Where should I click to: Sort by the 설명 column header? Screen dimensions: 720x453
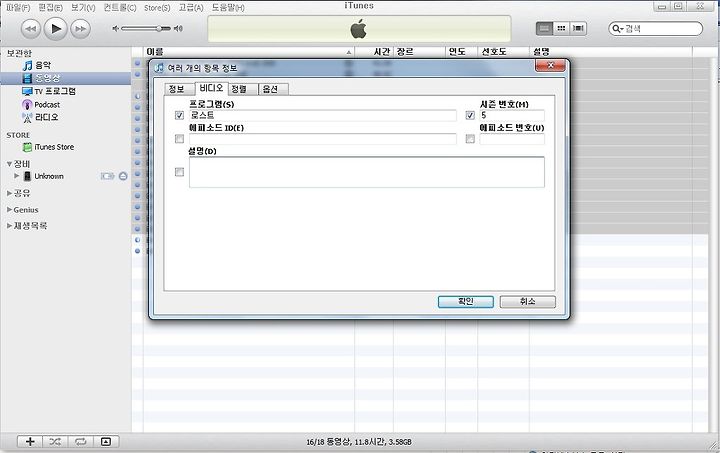[x=611, y=52]
